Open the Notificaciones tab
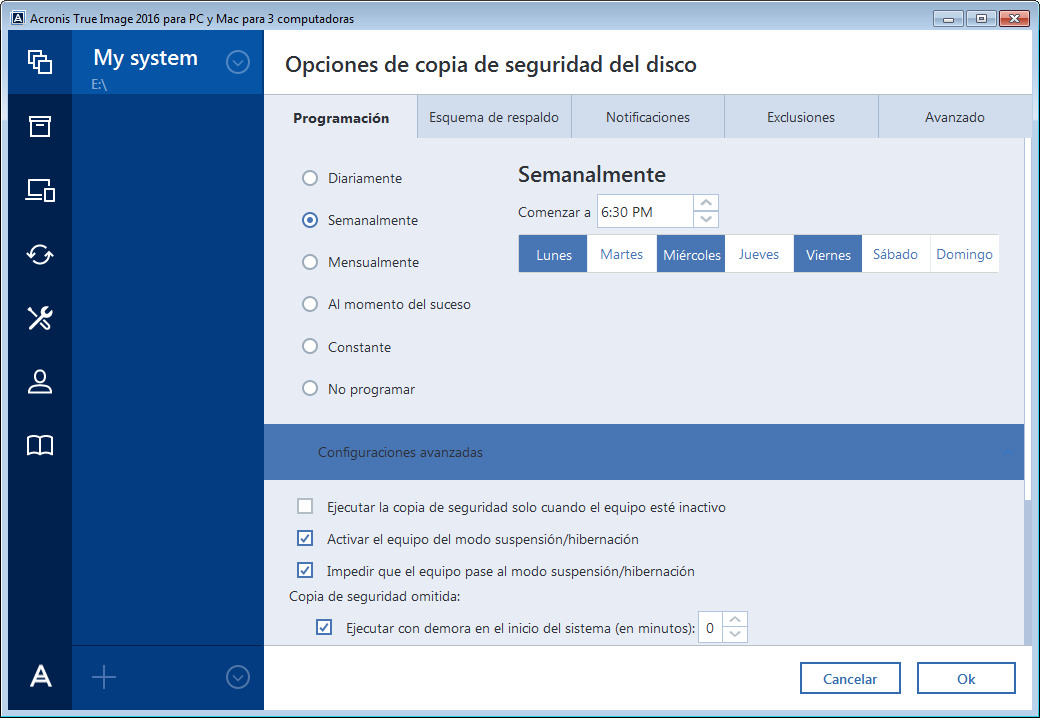 pyautogui.click(x=648, y=117)
